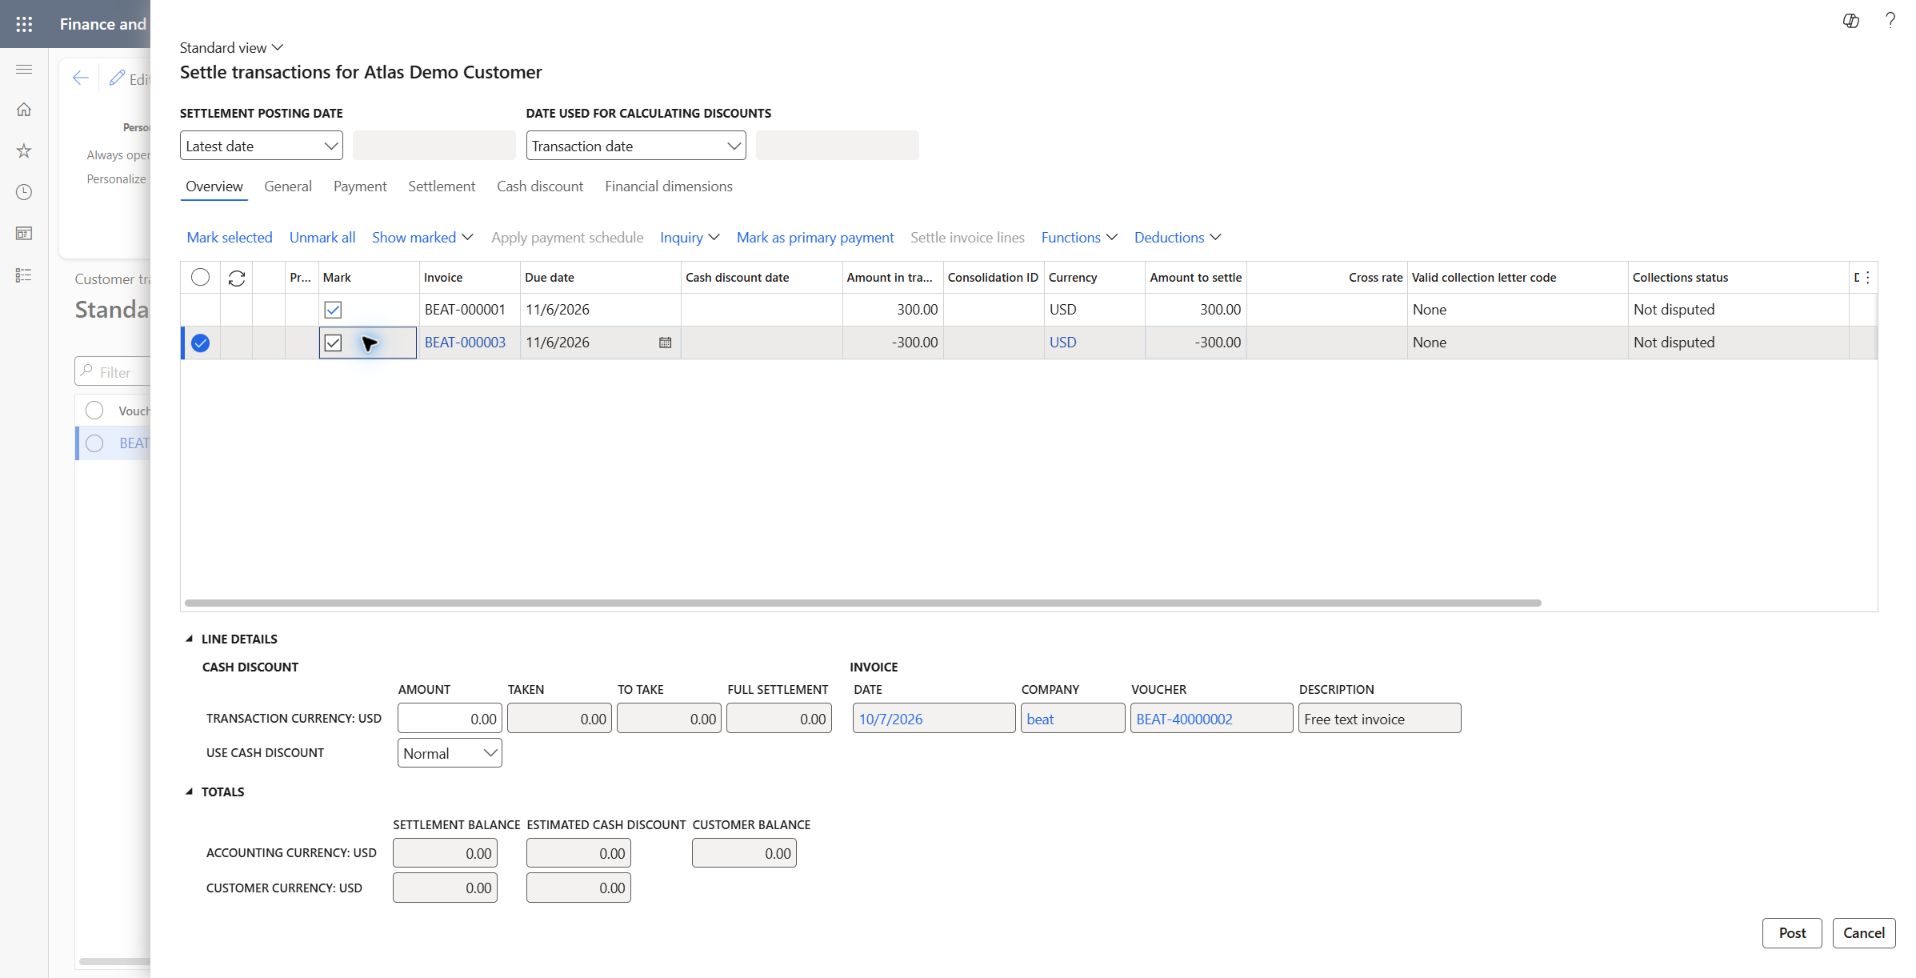Open grid column options menu

click(1867, 278)
